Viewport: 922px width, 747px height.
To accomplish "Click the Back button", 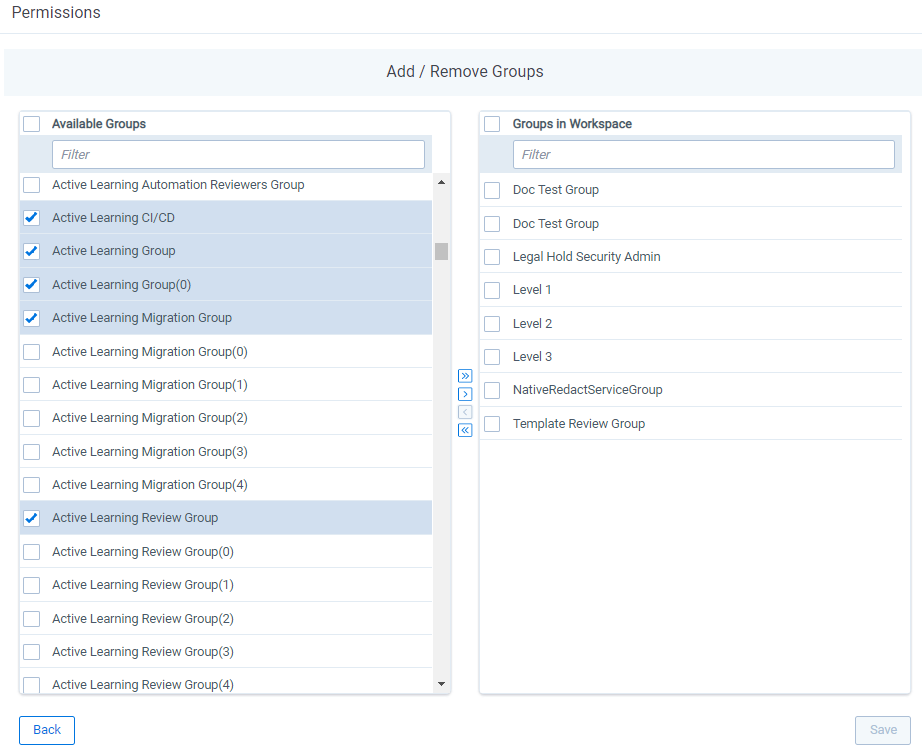I will [47, 730].
